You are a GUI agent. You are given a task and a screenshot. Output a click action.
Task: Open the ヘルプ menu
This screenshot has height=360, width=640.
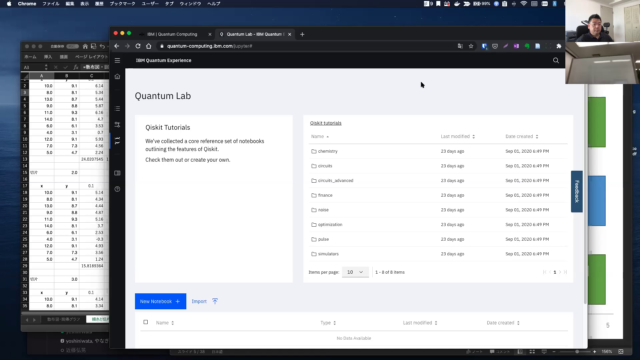(213, 4)
